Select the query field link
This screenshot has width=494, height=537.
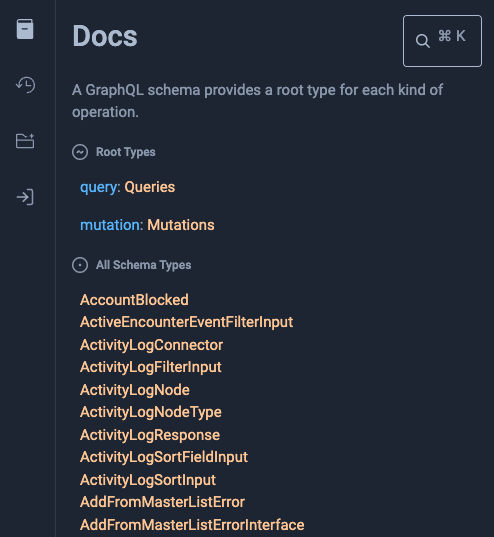point(98,188)
